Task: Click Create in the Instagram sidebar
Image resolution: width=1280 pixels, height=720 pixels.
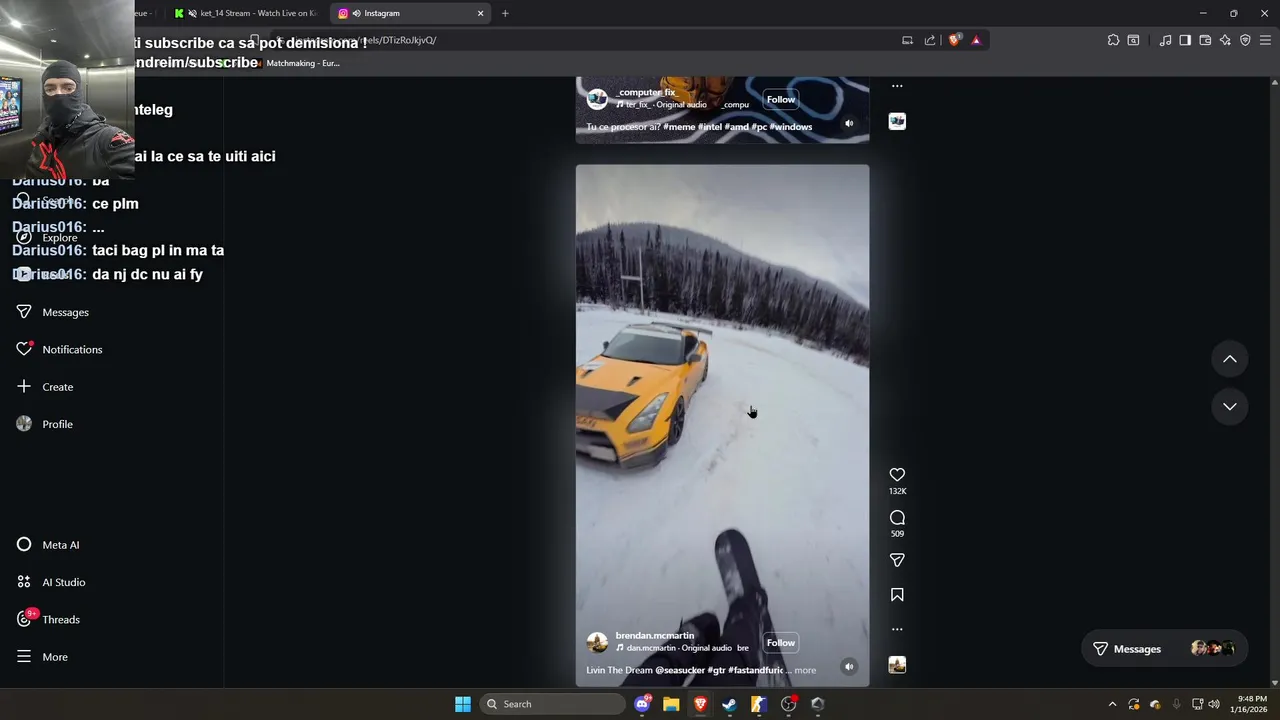Action: pos(45,387)
